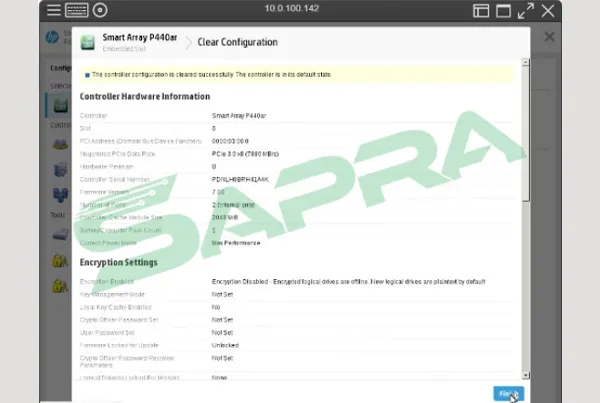Viewport: 600px width, 403px height.
Task: Click the 'Encryption Settings' heading
Action: 119,263
